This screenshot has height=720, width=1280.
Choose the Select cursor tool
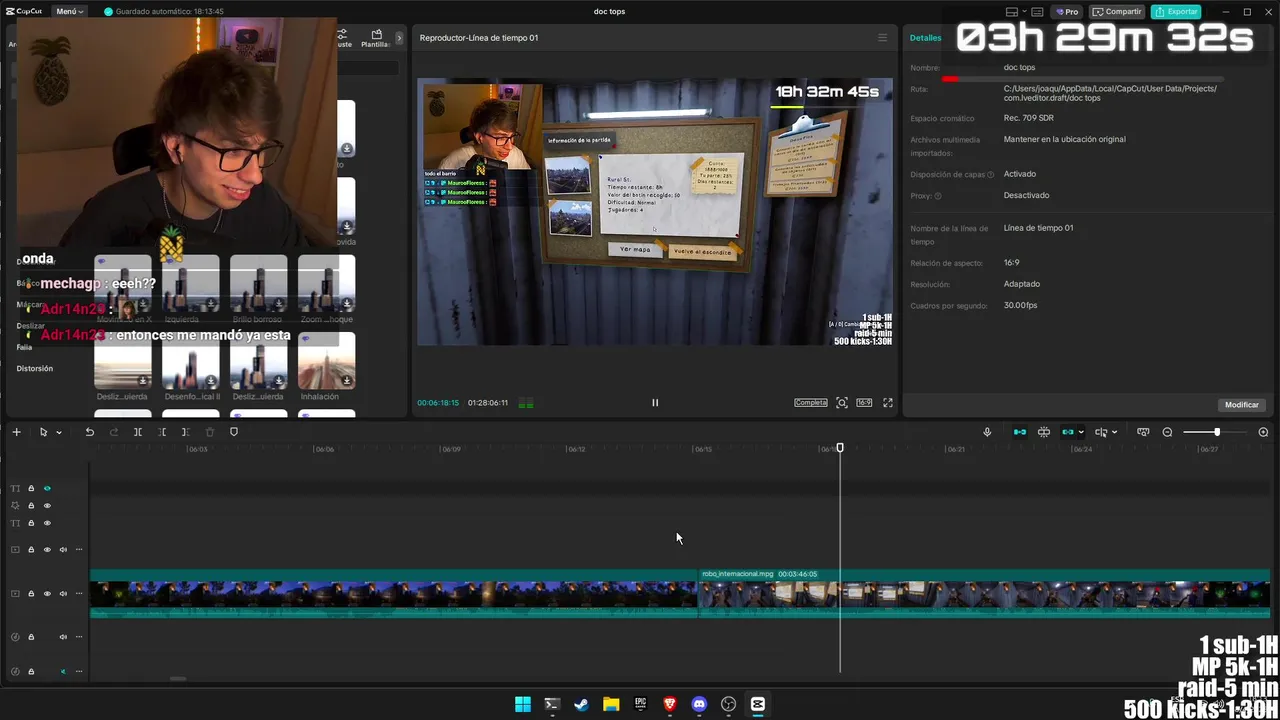(x=43, y=432)
